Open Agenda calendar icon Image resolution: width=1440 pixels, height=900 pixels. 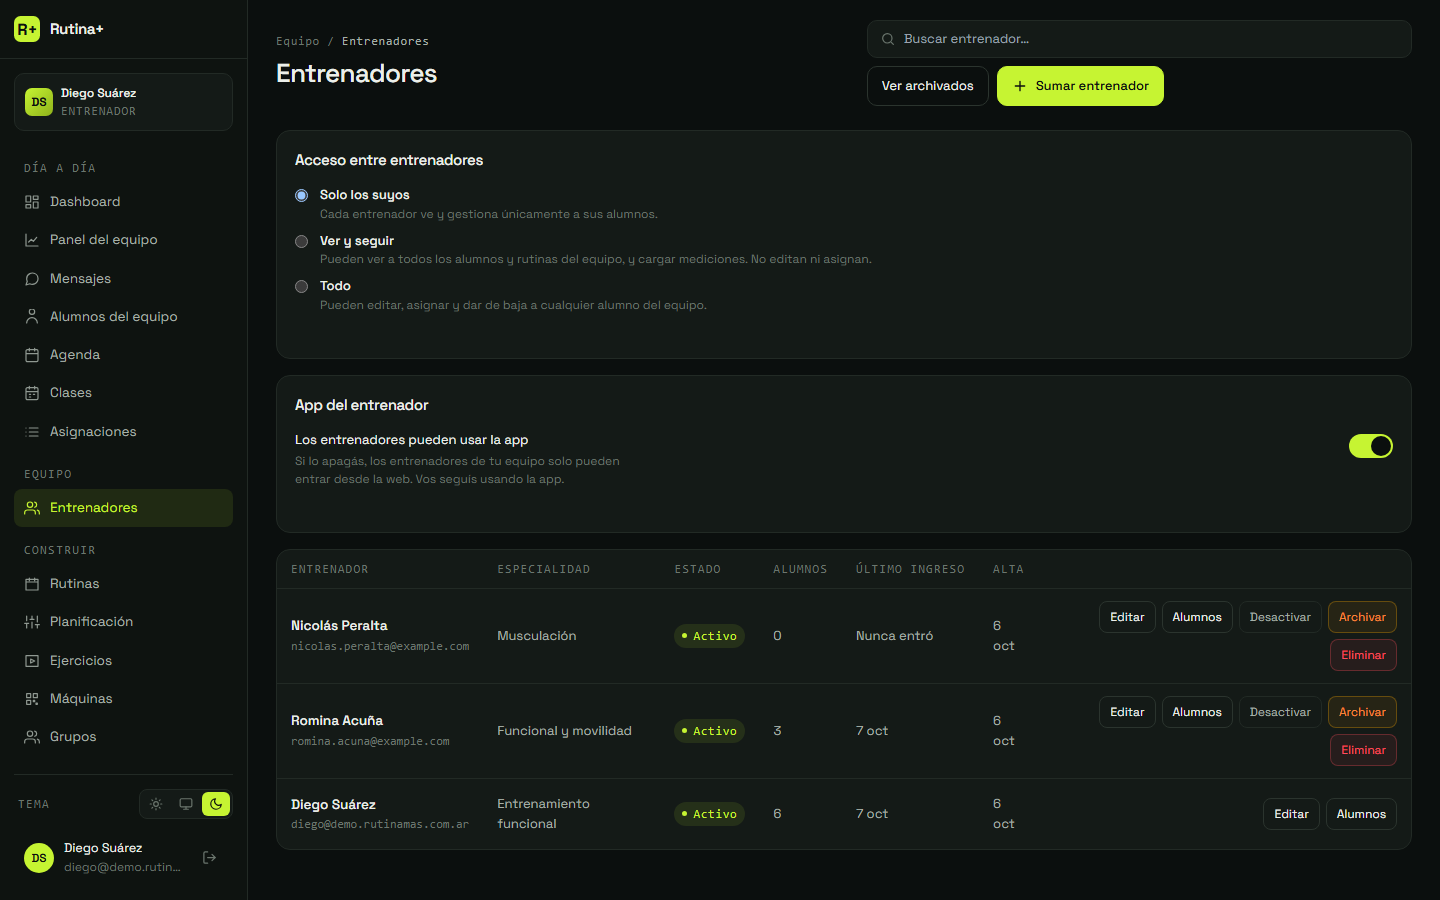(32, 355)
